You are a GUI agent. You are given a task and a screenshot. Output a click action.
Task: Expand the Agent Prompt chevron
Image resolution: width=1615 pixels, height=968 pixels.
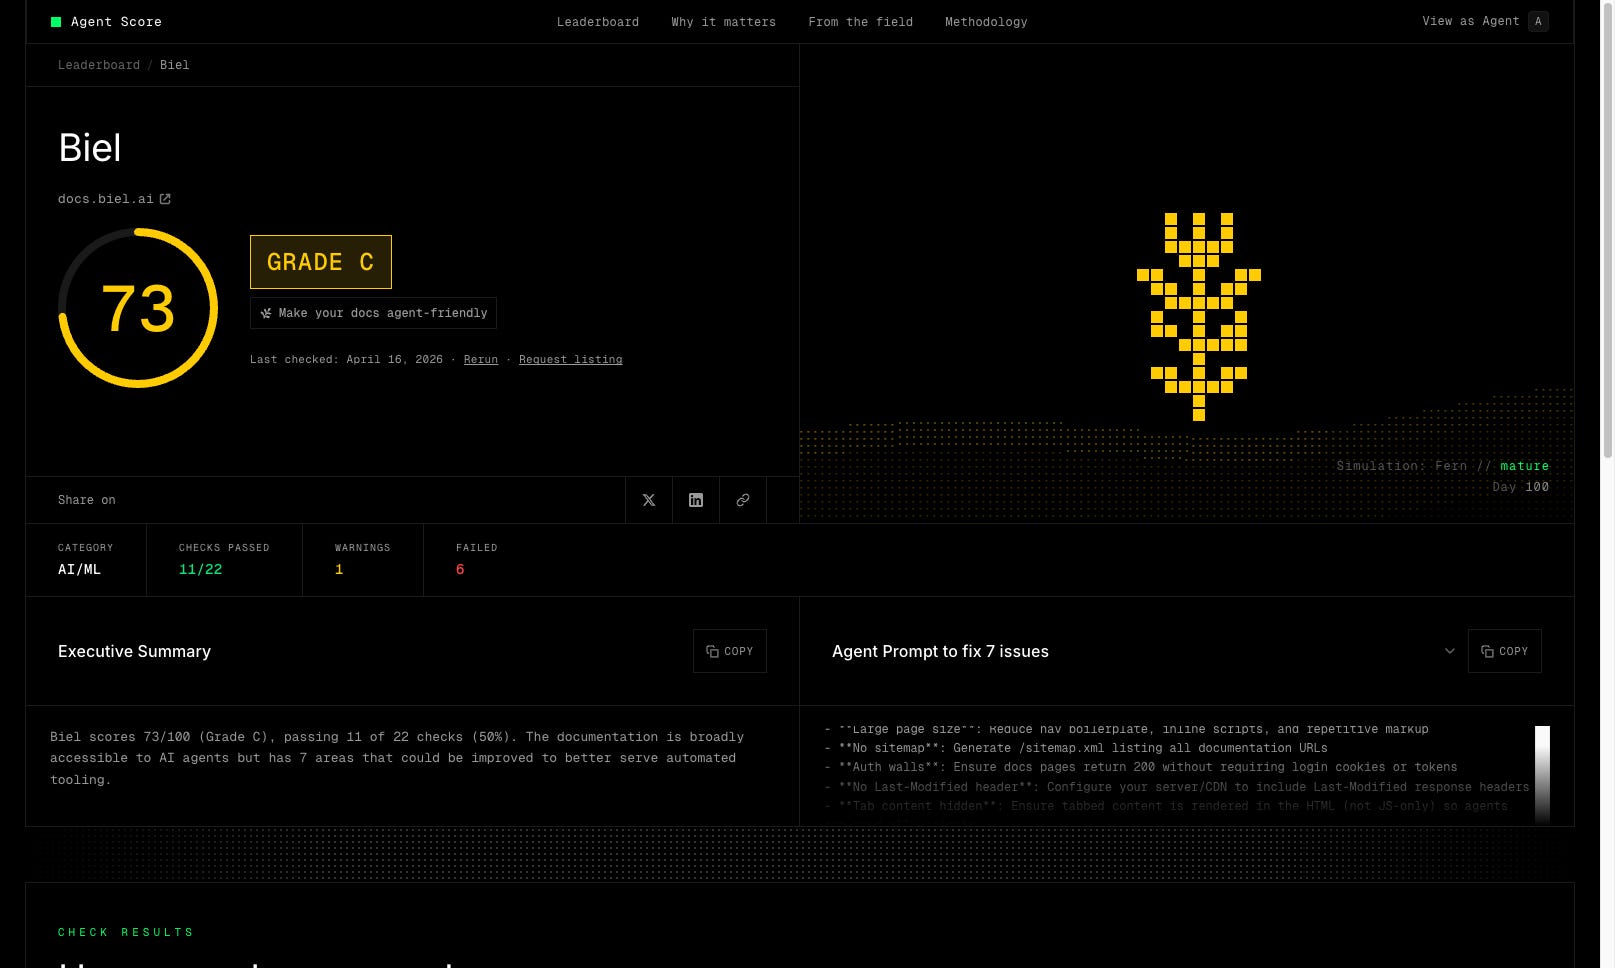[1450, 651]
